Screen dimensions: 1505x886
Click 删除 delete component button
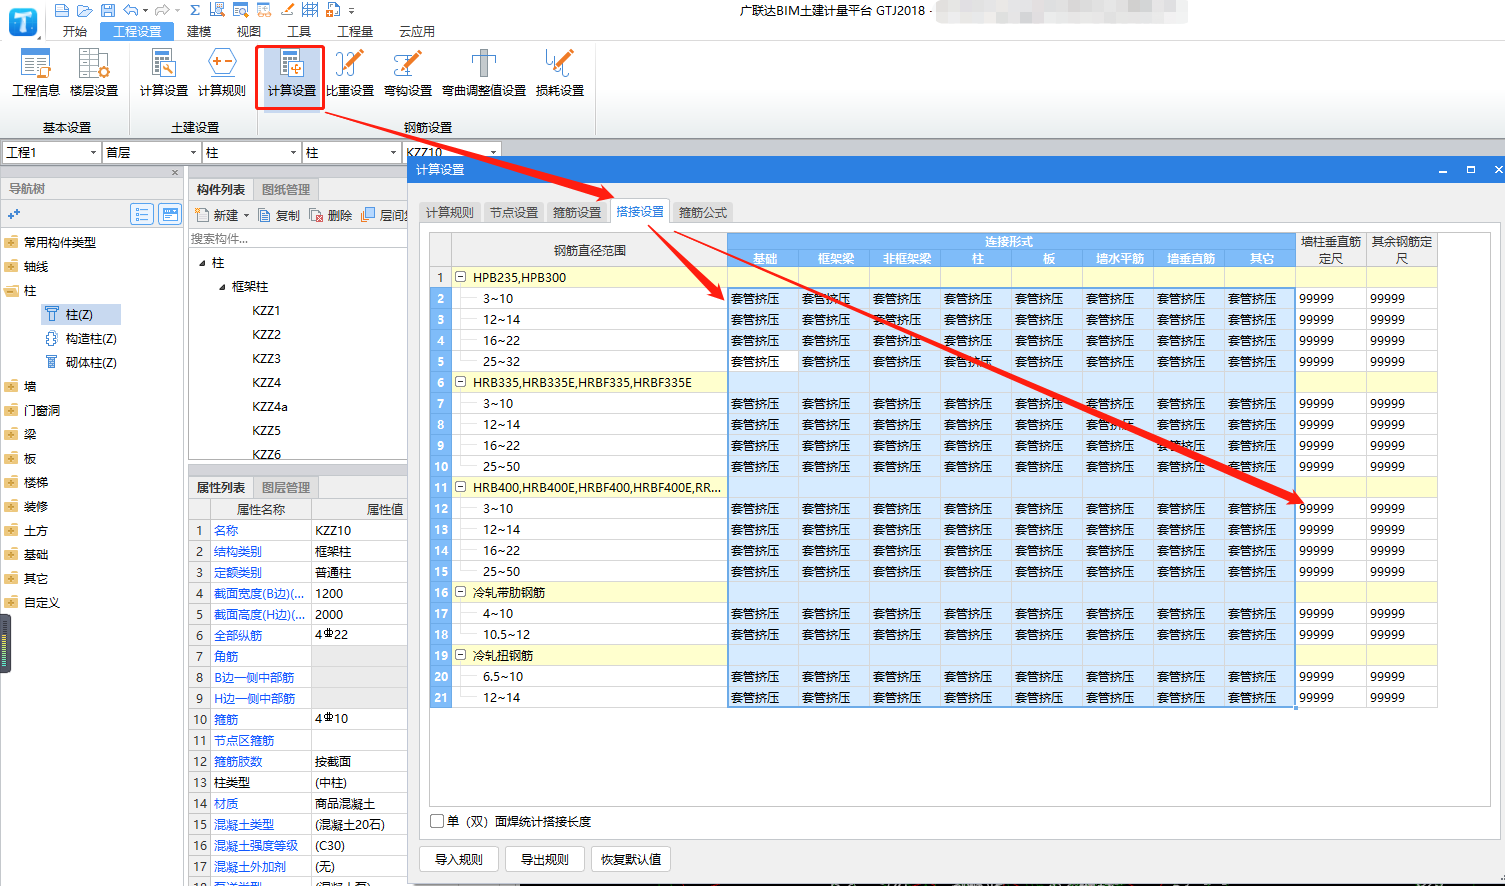(x=331, y=215)
